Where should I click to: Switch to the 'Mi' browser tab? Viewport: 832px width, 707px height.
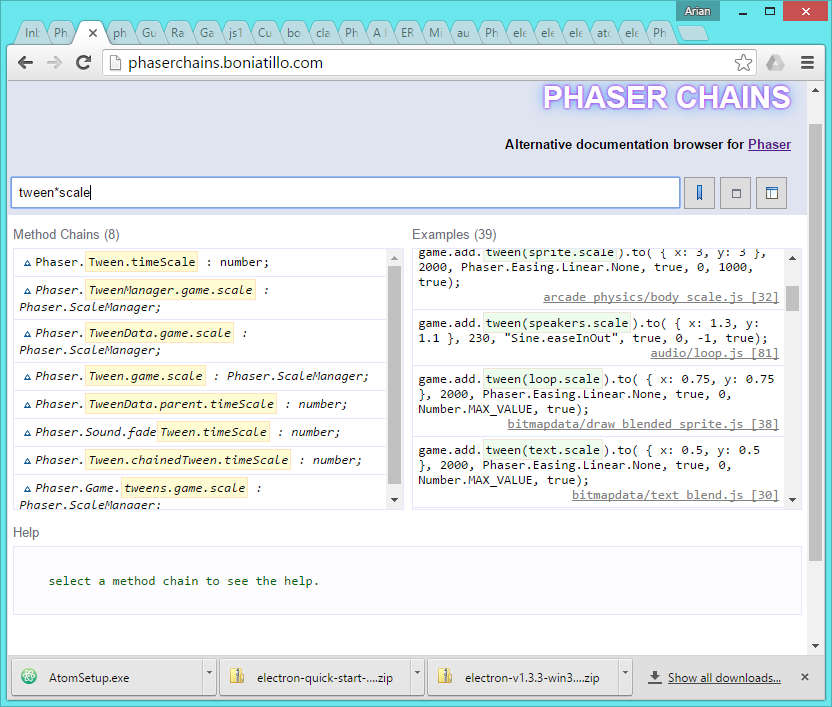coord(436,33)
